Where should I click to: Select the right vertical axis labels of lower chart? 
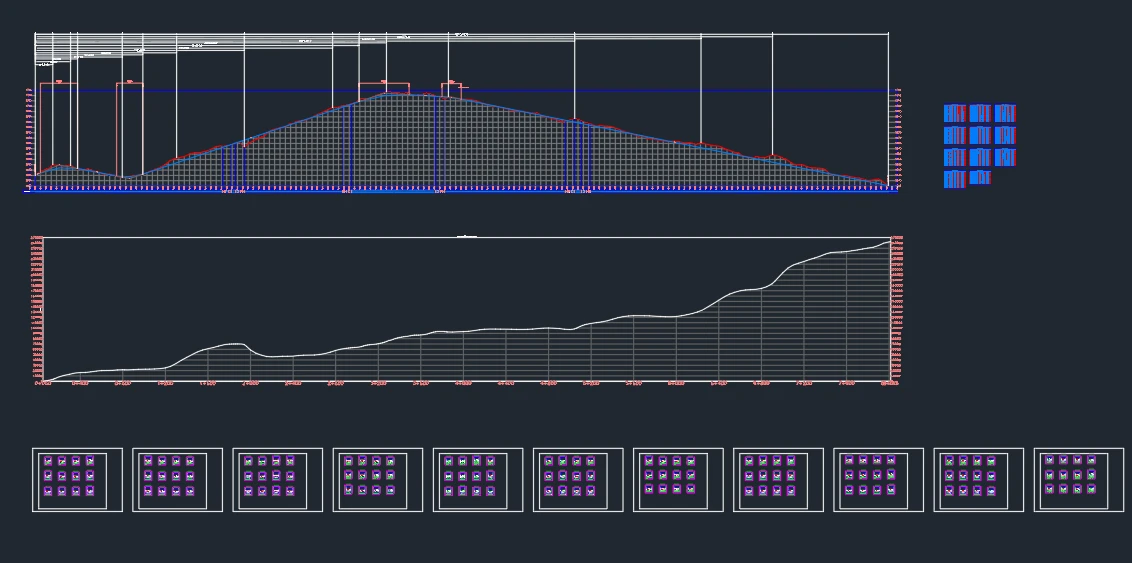[x=897, y=310]
